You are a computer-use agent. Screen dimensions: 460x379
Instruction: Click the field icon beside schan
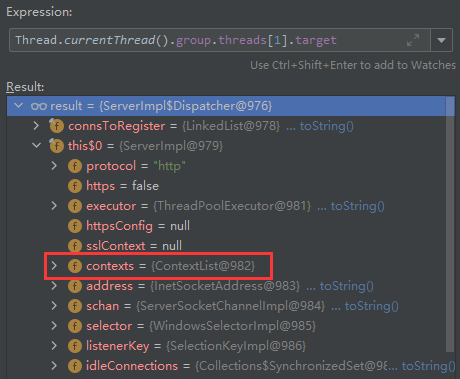pyautogui.click(x=75, y=306)
